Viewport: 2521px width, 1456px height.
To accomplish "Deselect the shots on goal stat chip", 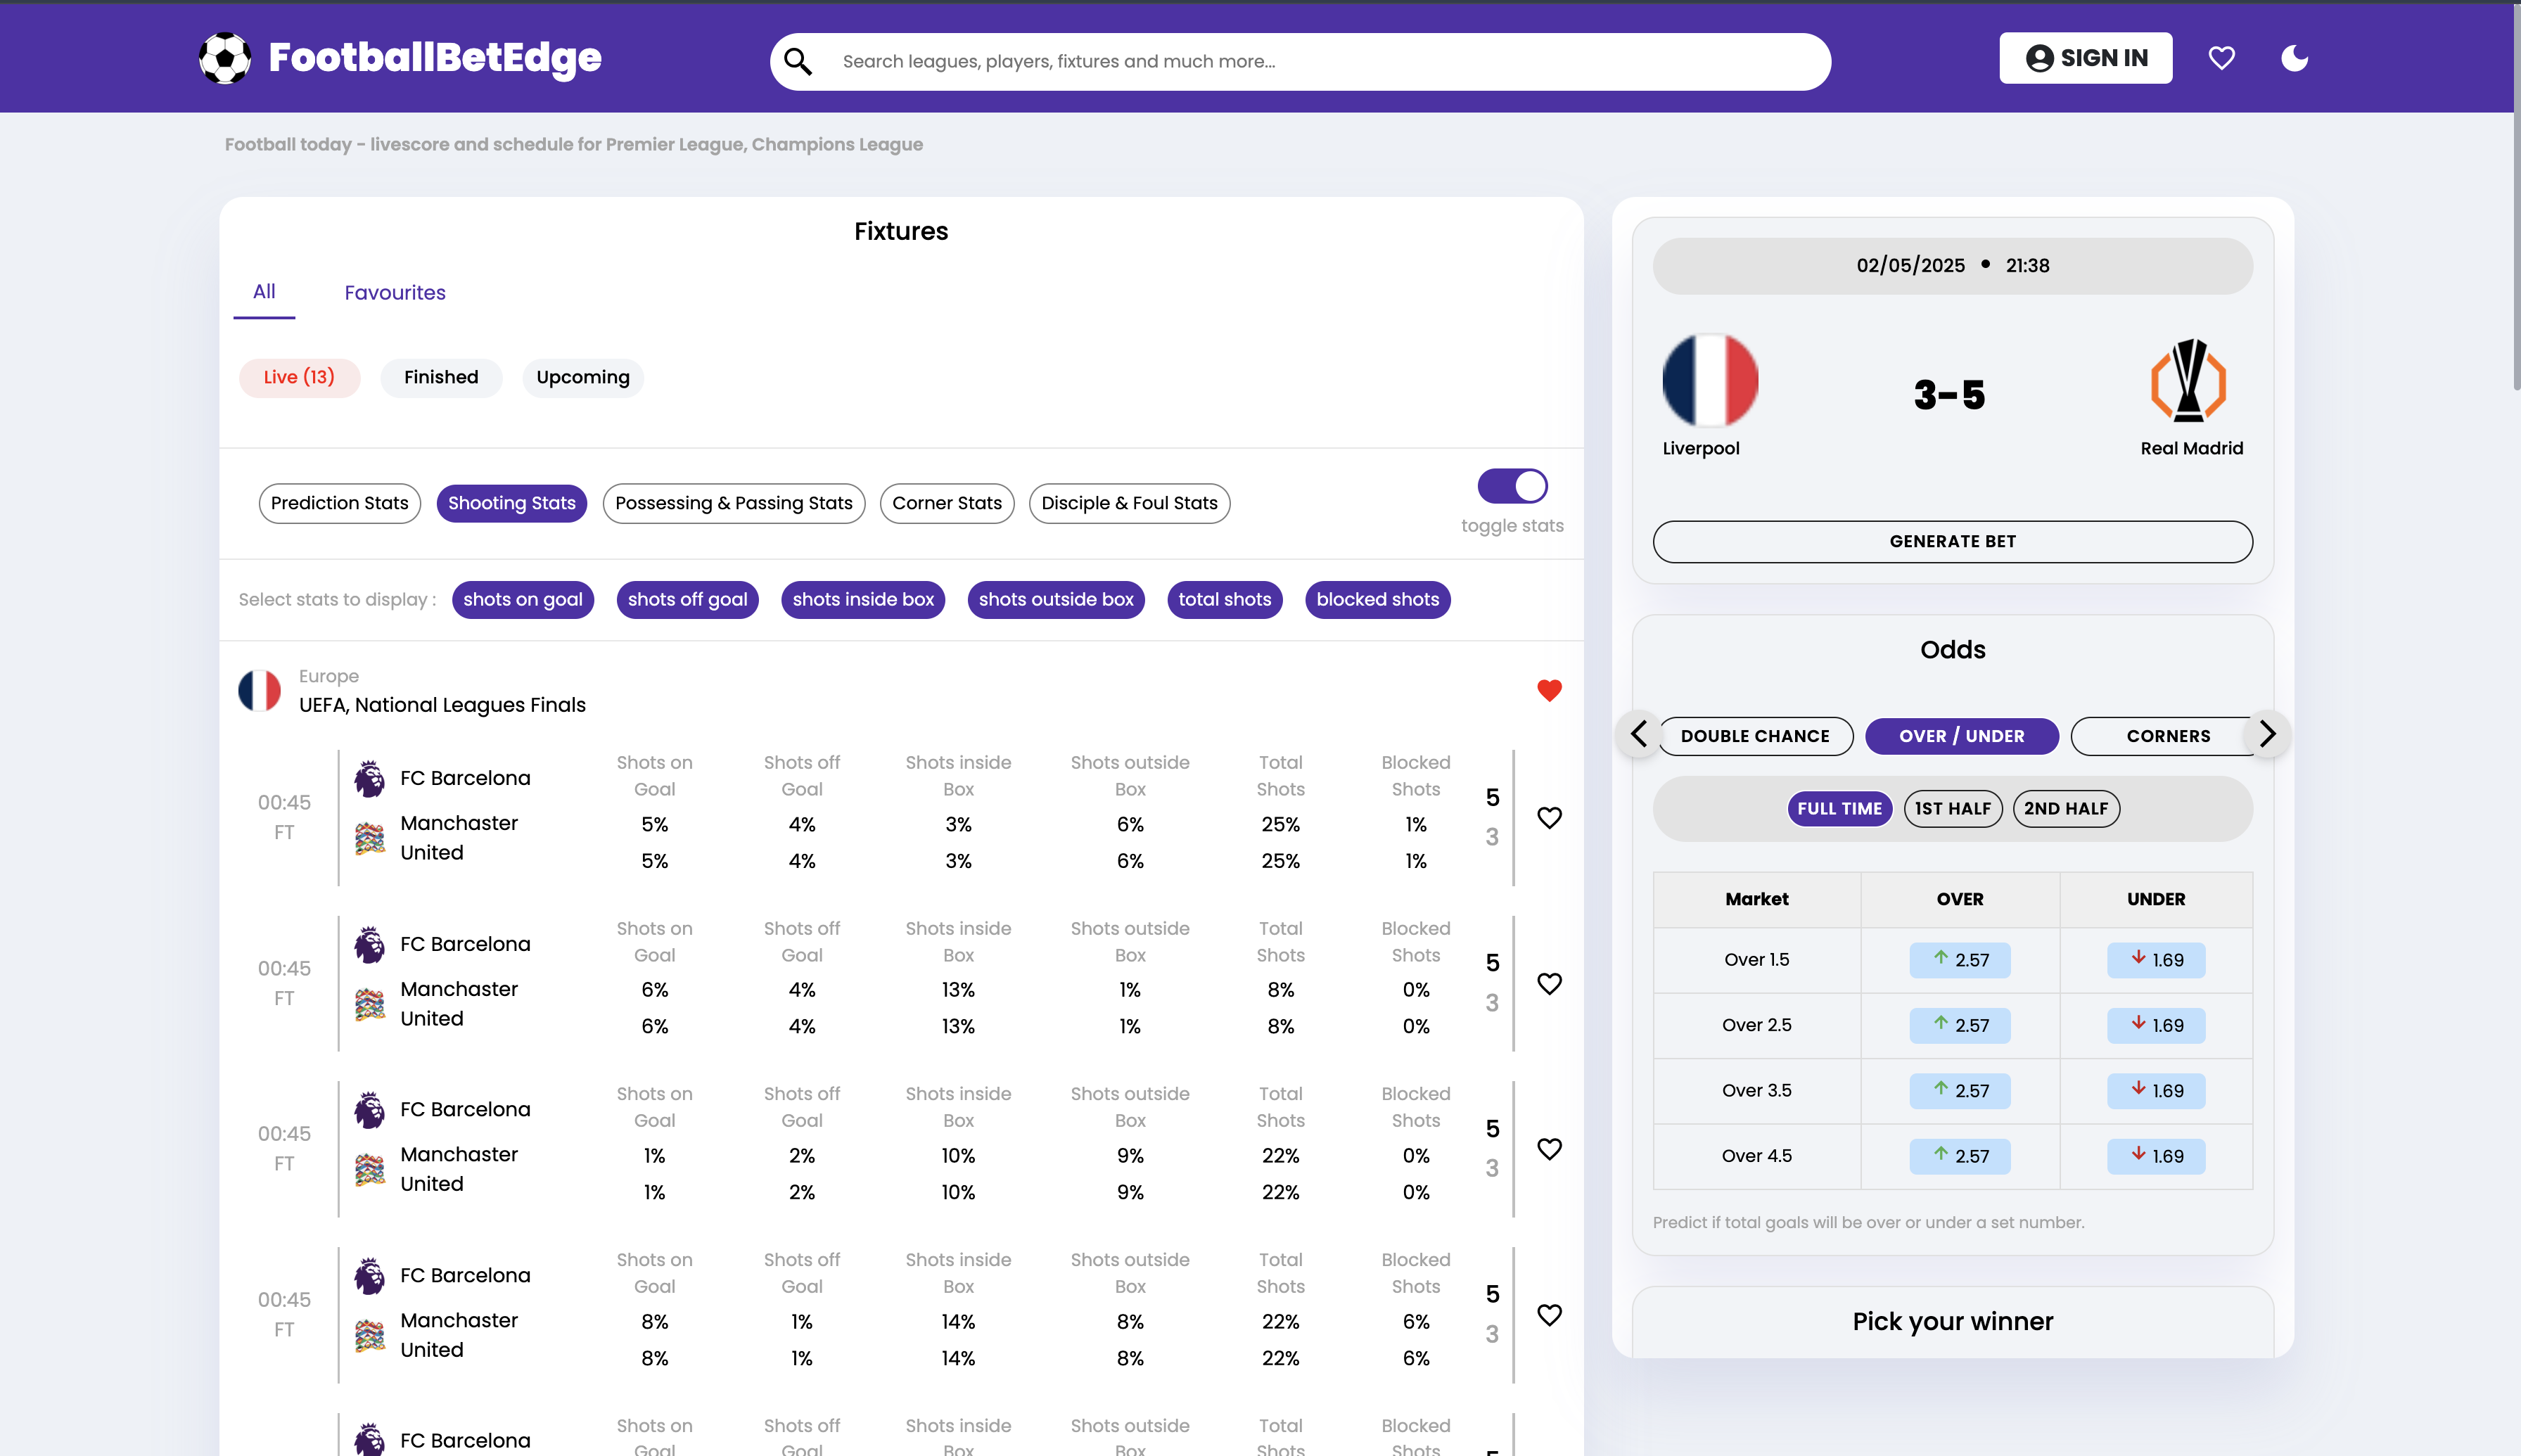I will click(x=522, y=599).
